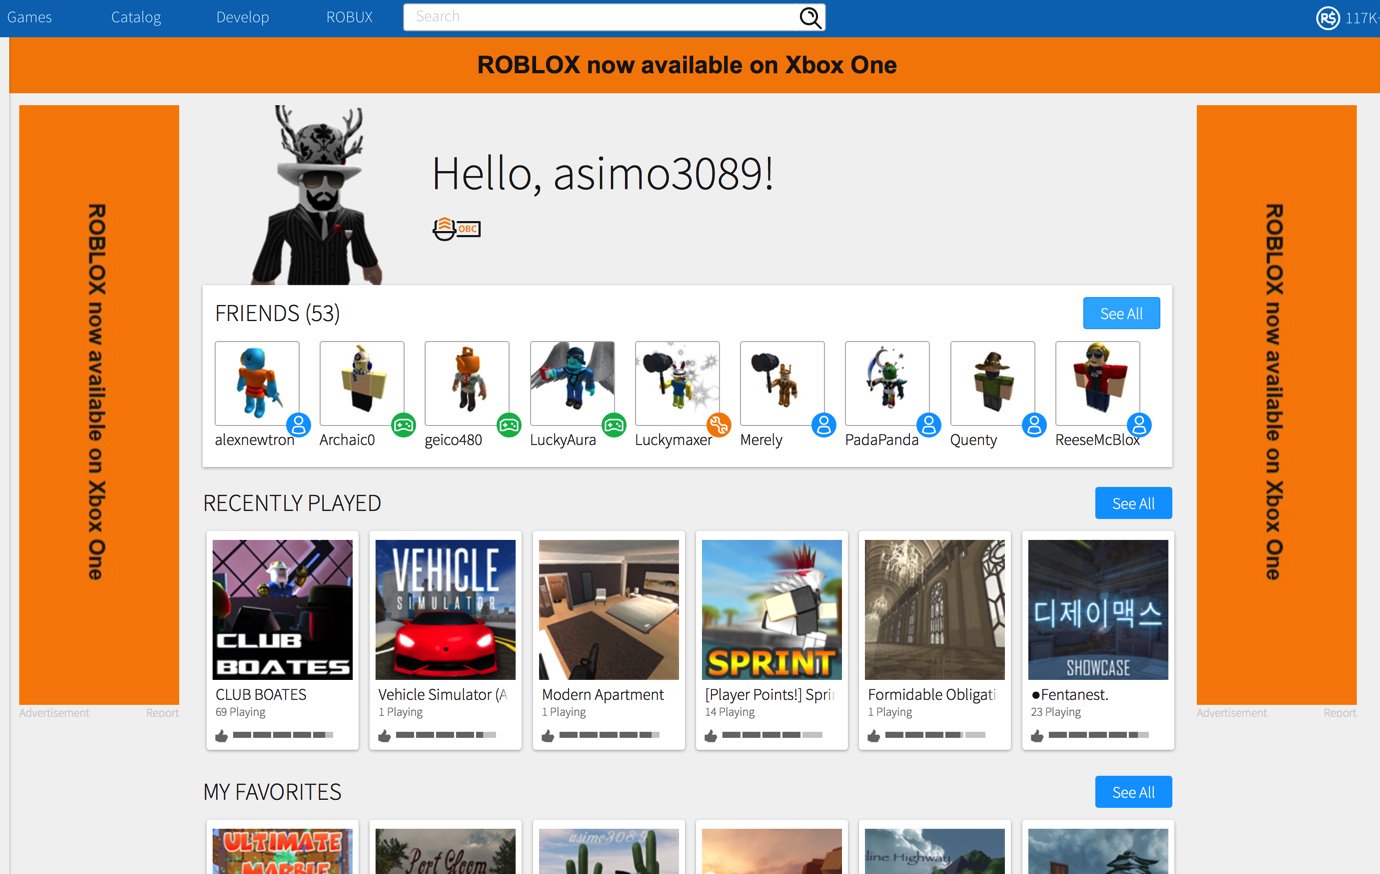Screen dimensions: 1380x874
Task: Click LuckyAura's in-game status icon
Action: coord(614,424)
